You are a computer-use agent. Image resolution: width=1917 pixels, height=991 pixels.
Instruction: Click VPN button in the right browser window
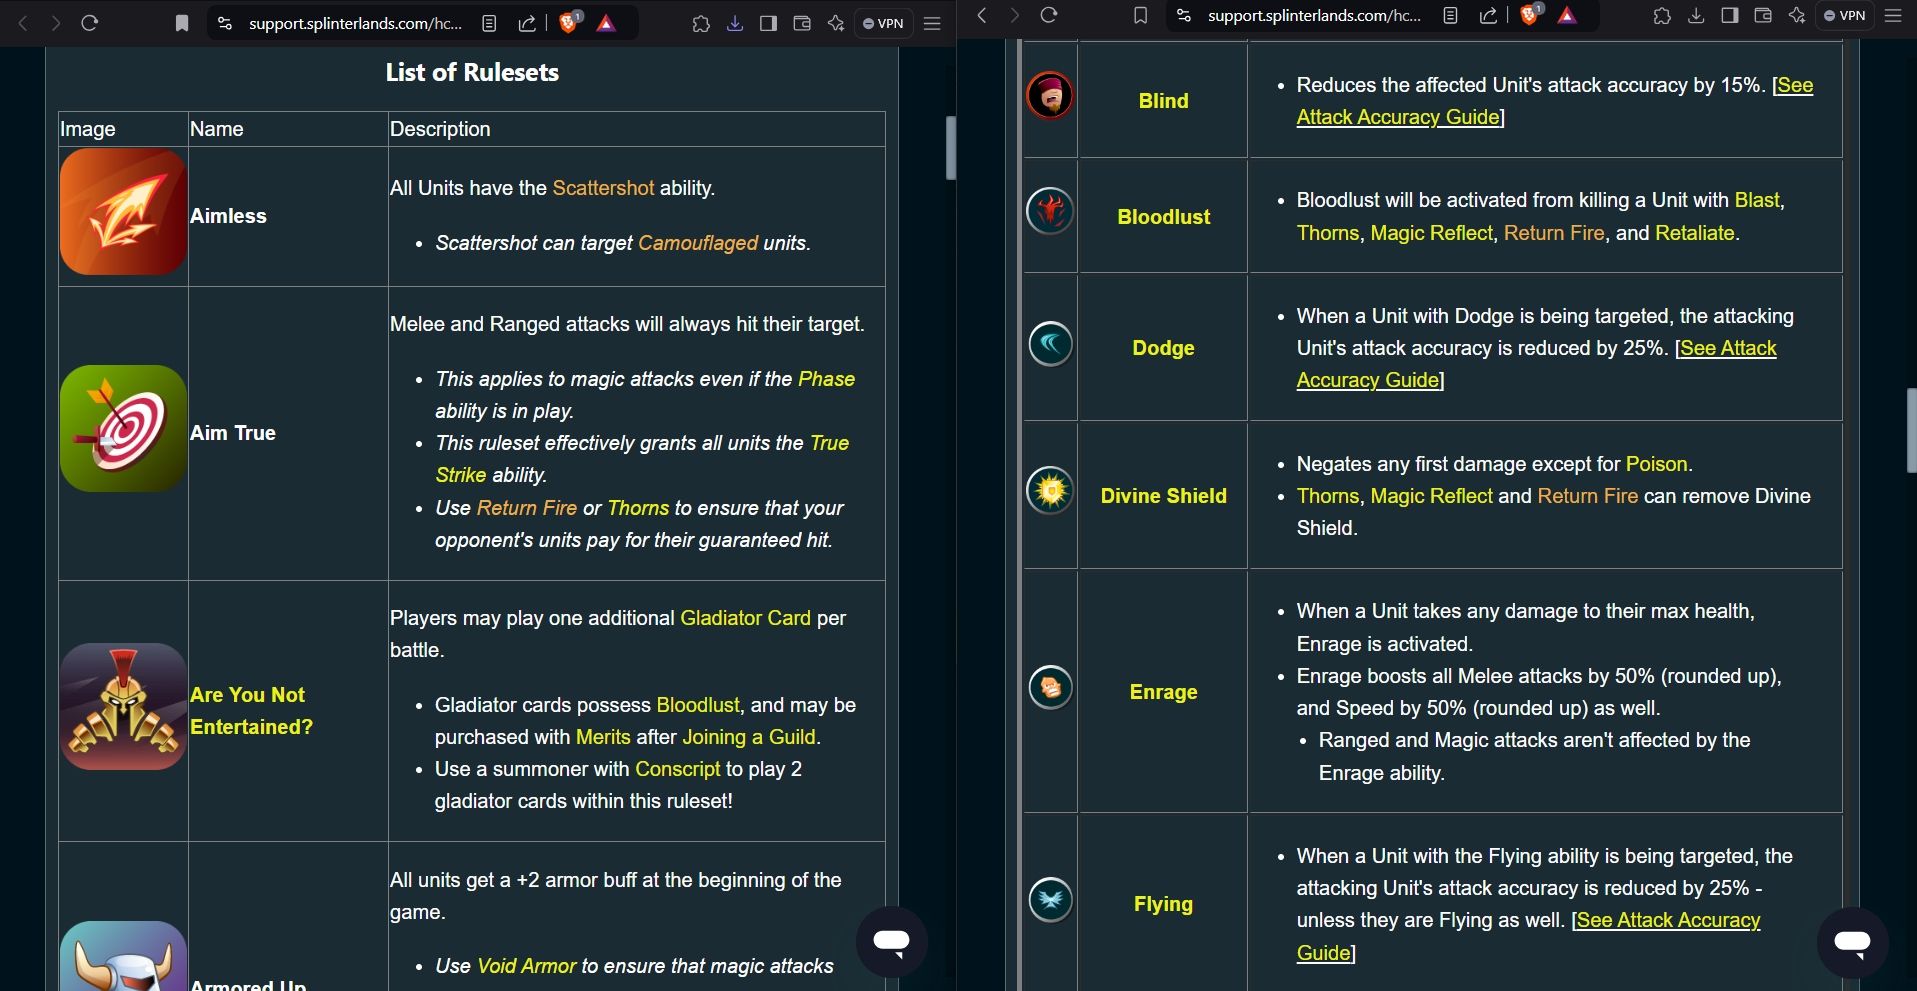tap(1845, 15)
